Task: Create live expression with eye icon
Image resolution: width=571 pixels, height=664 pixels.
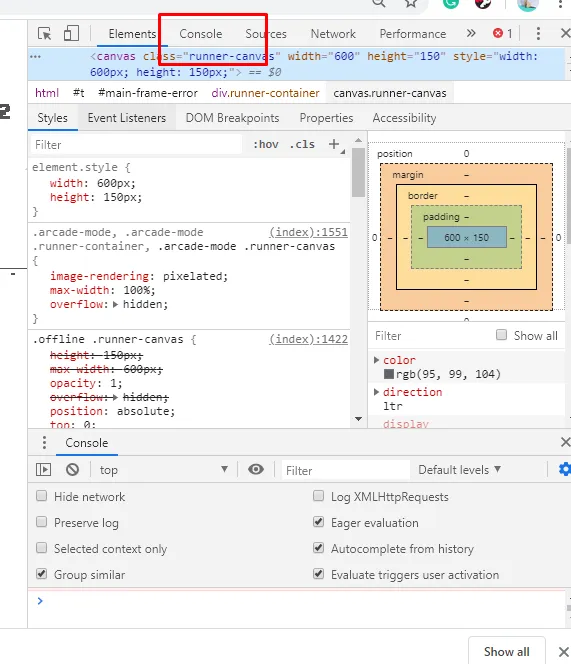Action: [x=256, y=469]
